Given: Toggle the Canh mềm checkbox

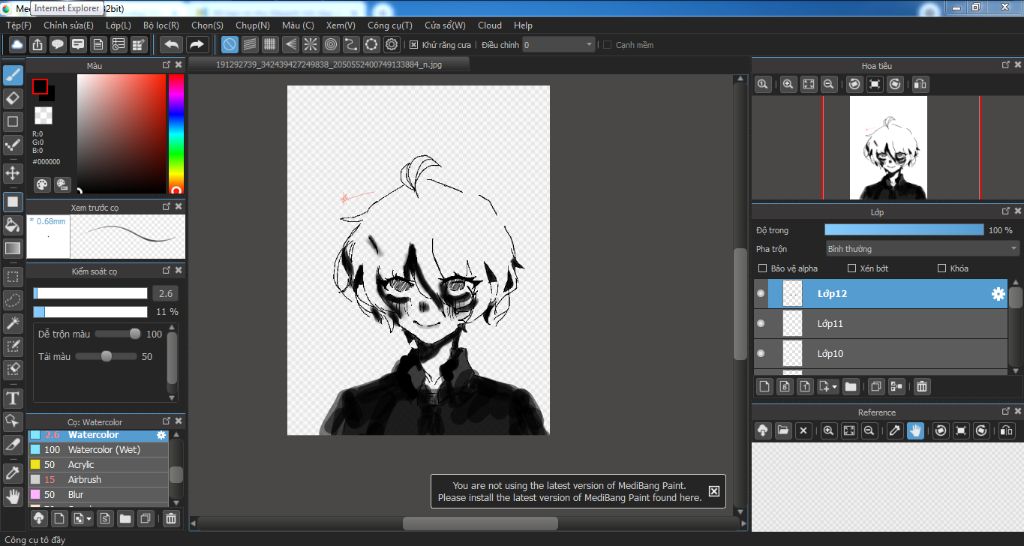Looking at the screenshot, I should (607, 45).
